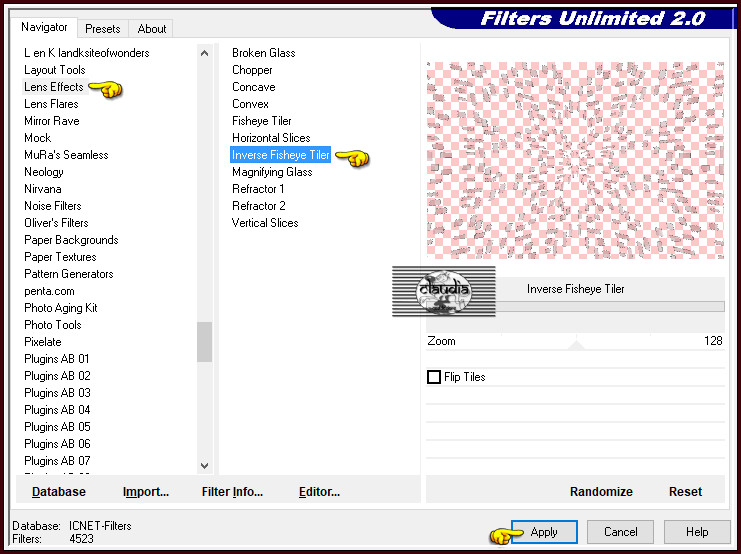
Task: Select Plugins AB 06 category
Action: 57,444
